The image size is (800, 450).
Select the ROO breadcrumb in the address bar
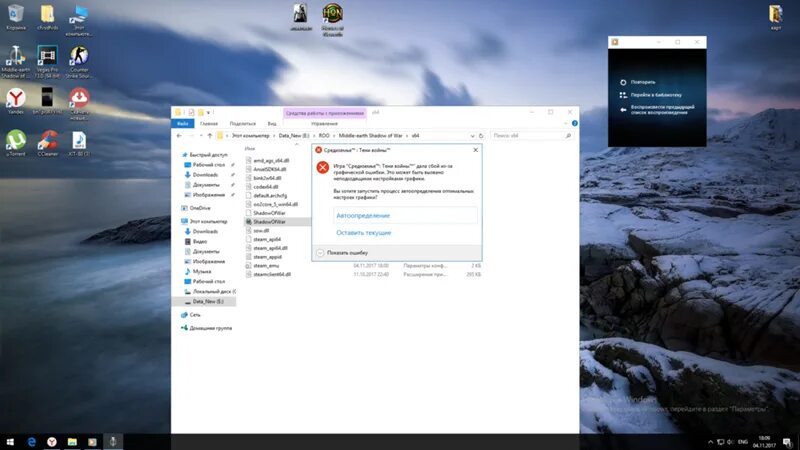(324, 136)
